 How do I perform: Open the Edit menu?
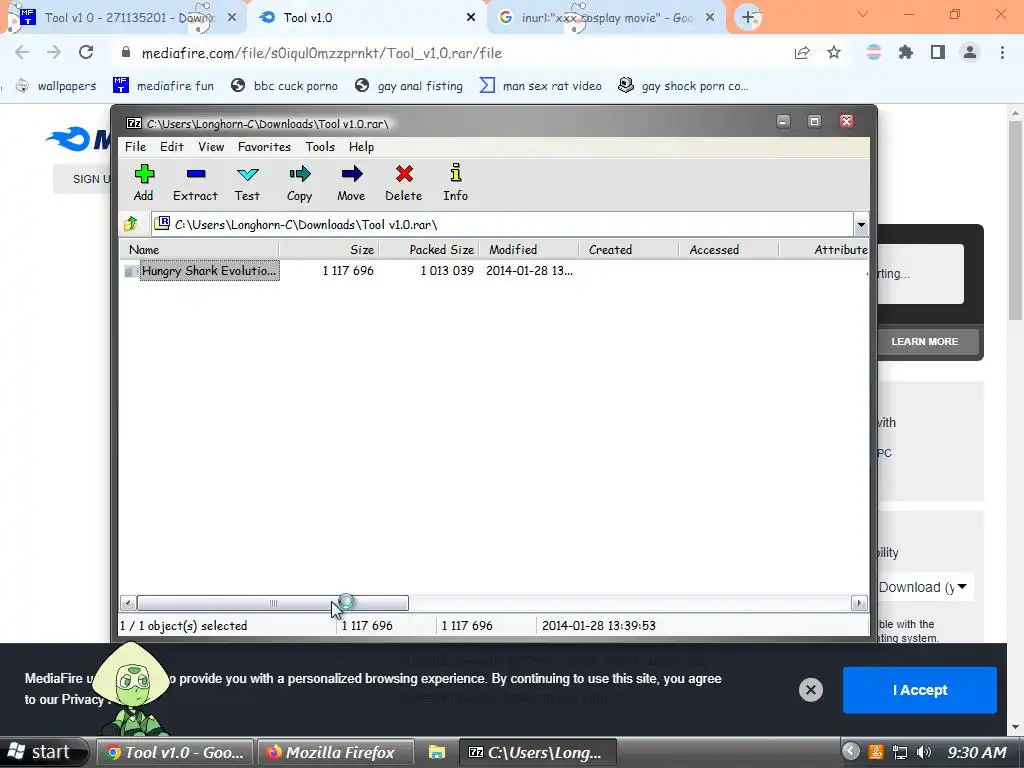coord(172,146)
